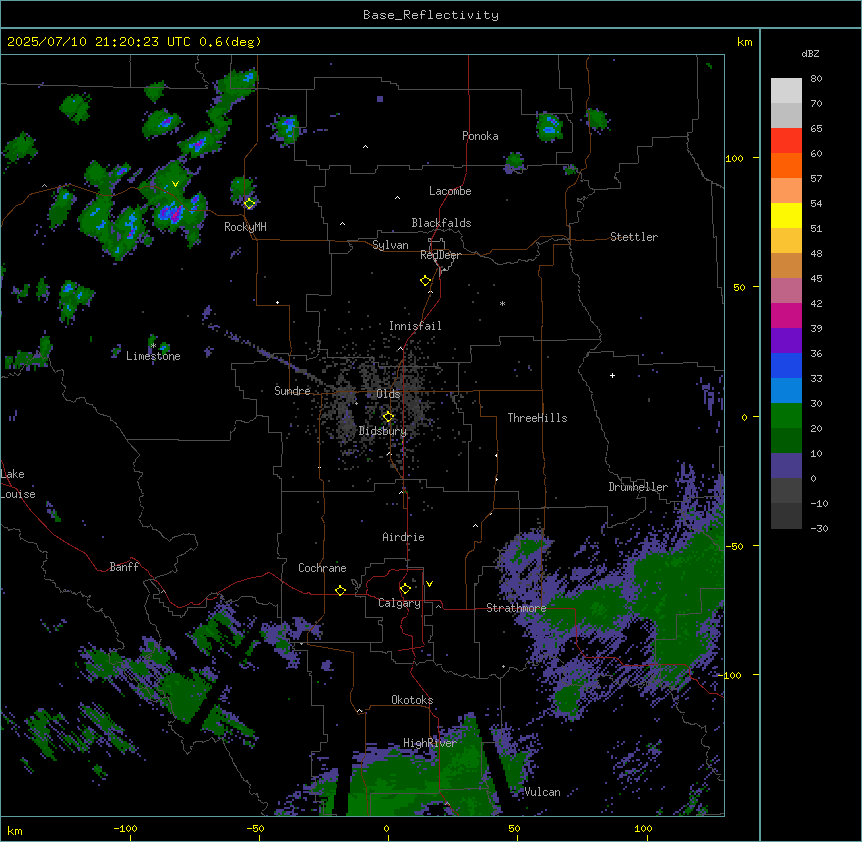
Task: Click the RockyMH label
Action: point(245,227)
